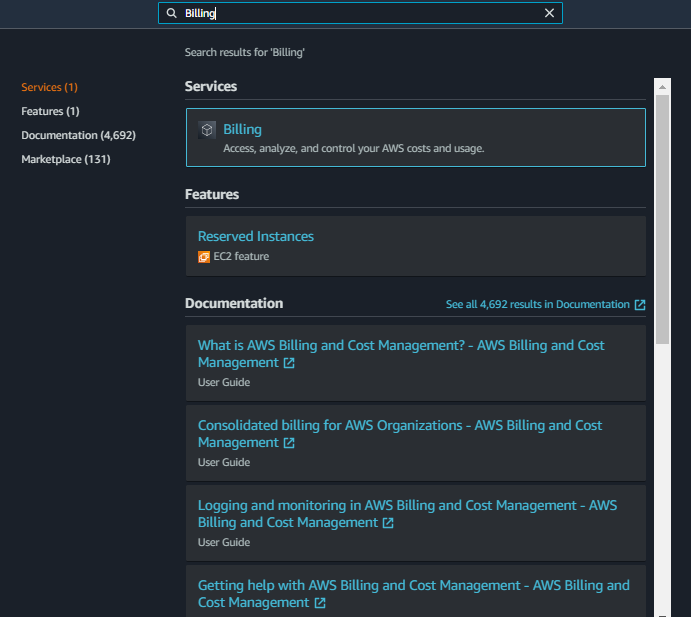The image size is (691, 617).
Task: Click external-link icon after 'What is AWS Billing' title
Action: 289,363
